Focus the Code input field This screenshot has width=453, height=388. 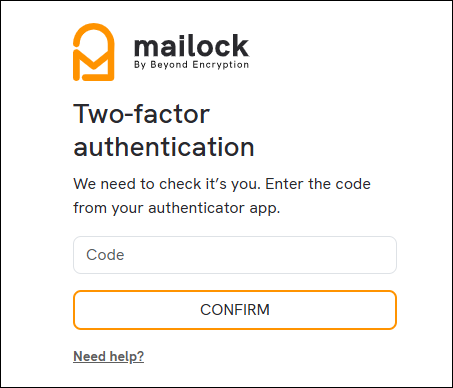(235, 255)
